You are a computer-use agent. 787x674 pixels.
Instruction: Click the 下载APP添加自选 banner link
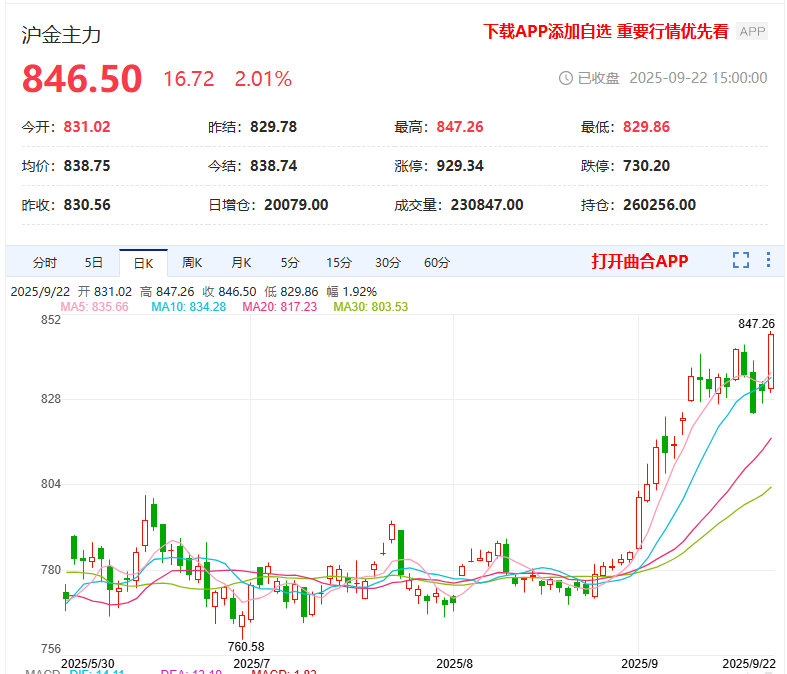click(x=605, y=31)
